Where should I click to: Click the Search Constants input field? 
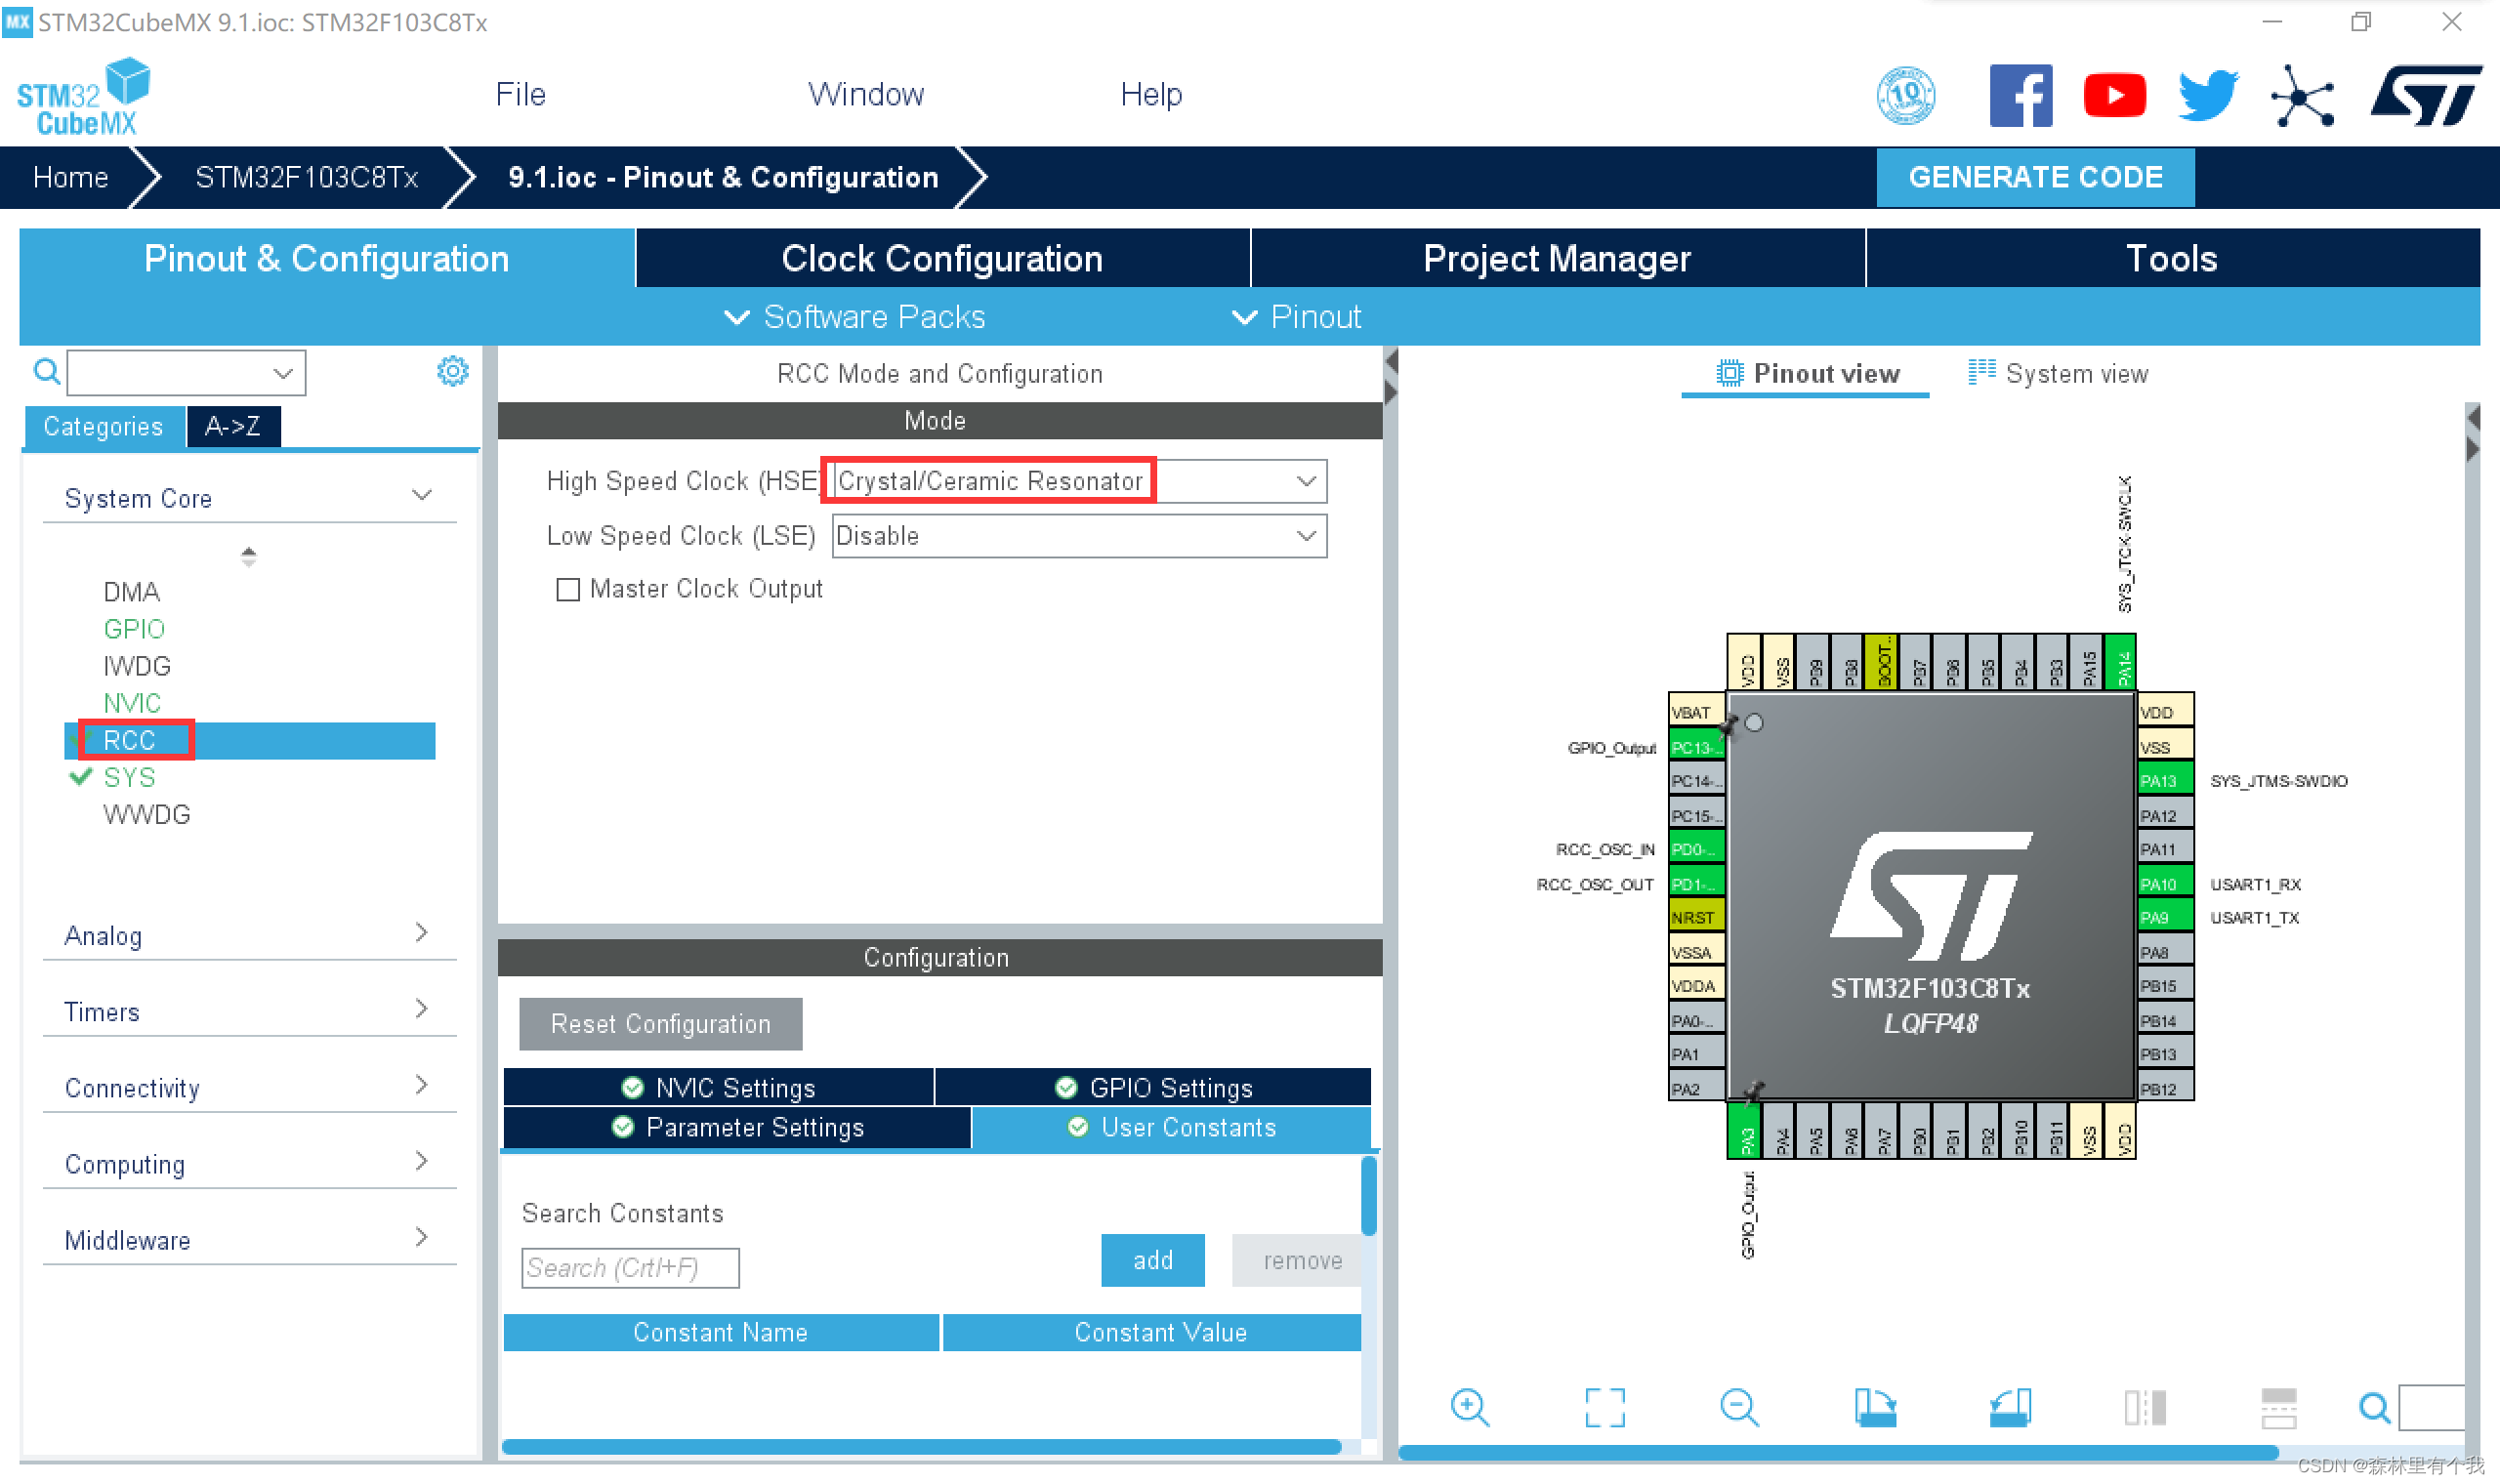(629, 1267)
